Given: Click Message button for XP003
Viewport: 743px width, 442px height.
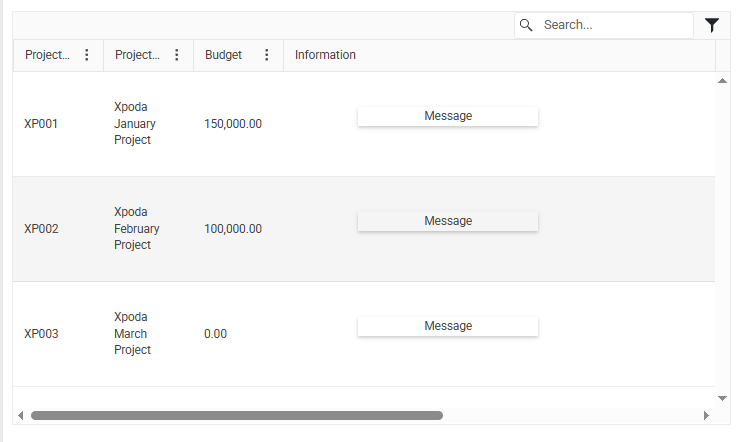Looking at the screenshot, I should (x=448, y=326).
